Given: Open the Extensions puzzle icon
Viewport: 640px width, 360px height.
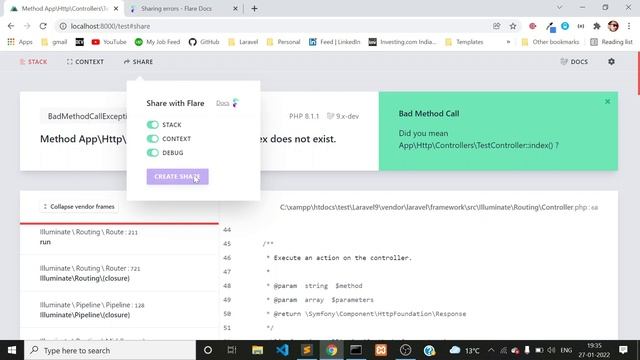Looking at the screenshot, I should 596,26.
